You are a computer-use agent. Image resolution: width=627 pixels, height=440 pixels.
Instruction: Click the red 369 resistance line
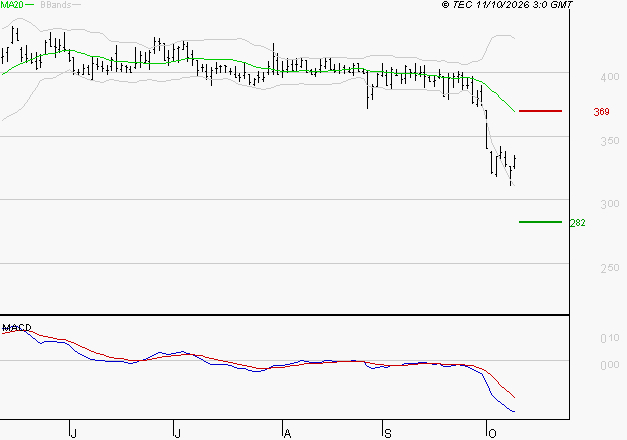[540, 111]
